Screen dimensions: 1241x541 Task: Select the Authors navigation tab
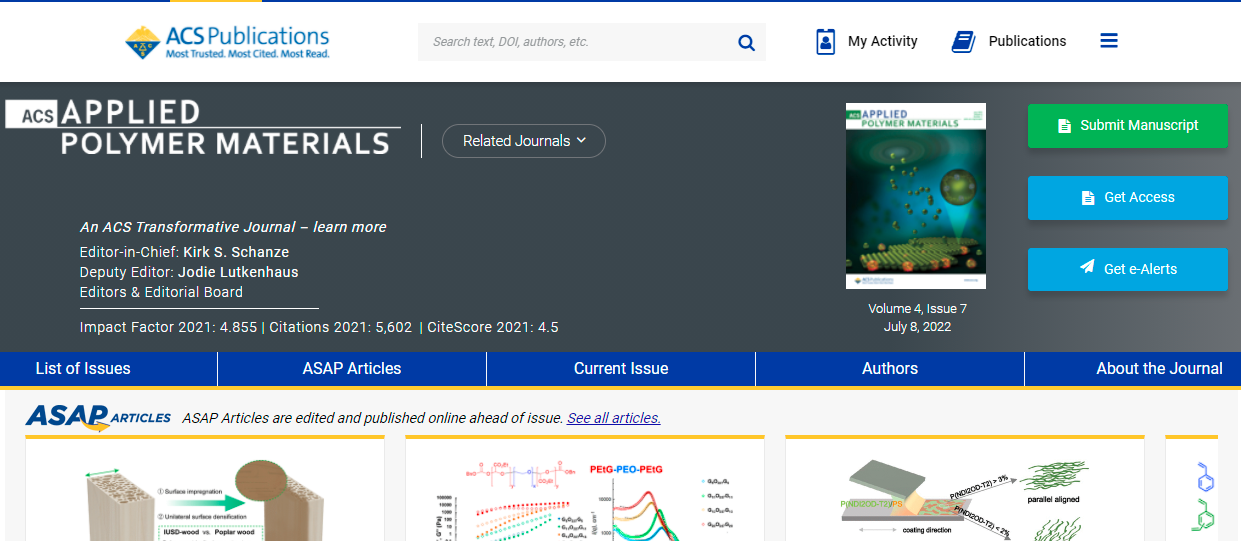890,369
